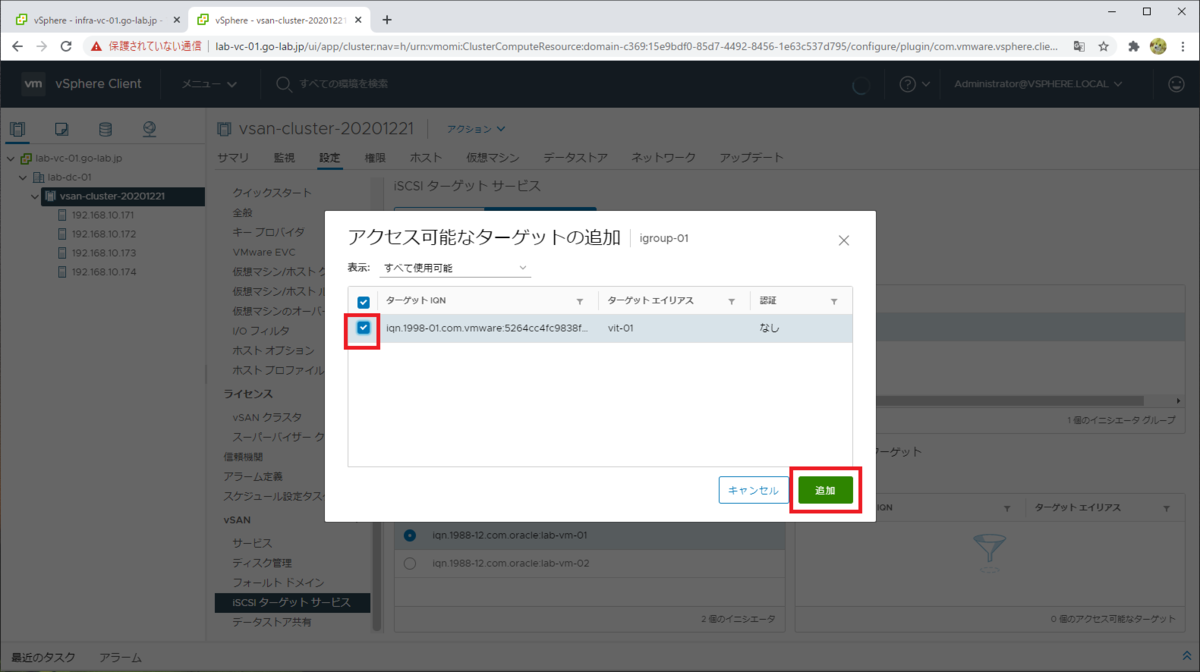Open the help question mark menu
Image resolution: width=1200 pixels, height=672 pixels.
913,84
